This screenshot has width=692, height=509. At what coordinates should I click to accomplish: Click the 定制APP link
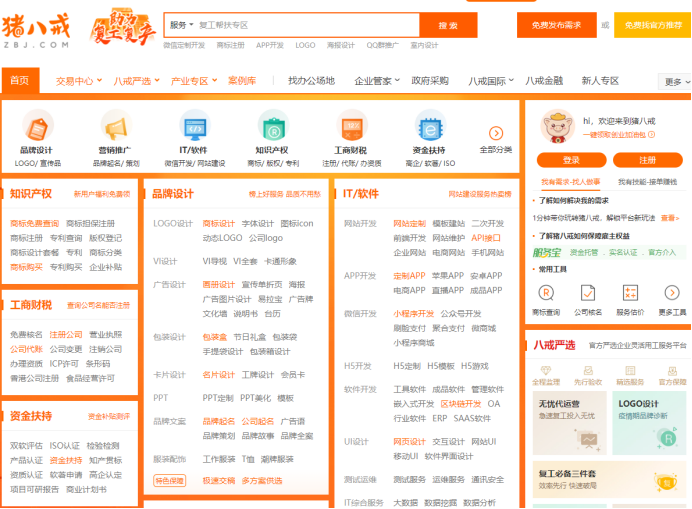click(409, 276)
